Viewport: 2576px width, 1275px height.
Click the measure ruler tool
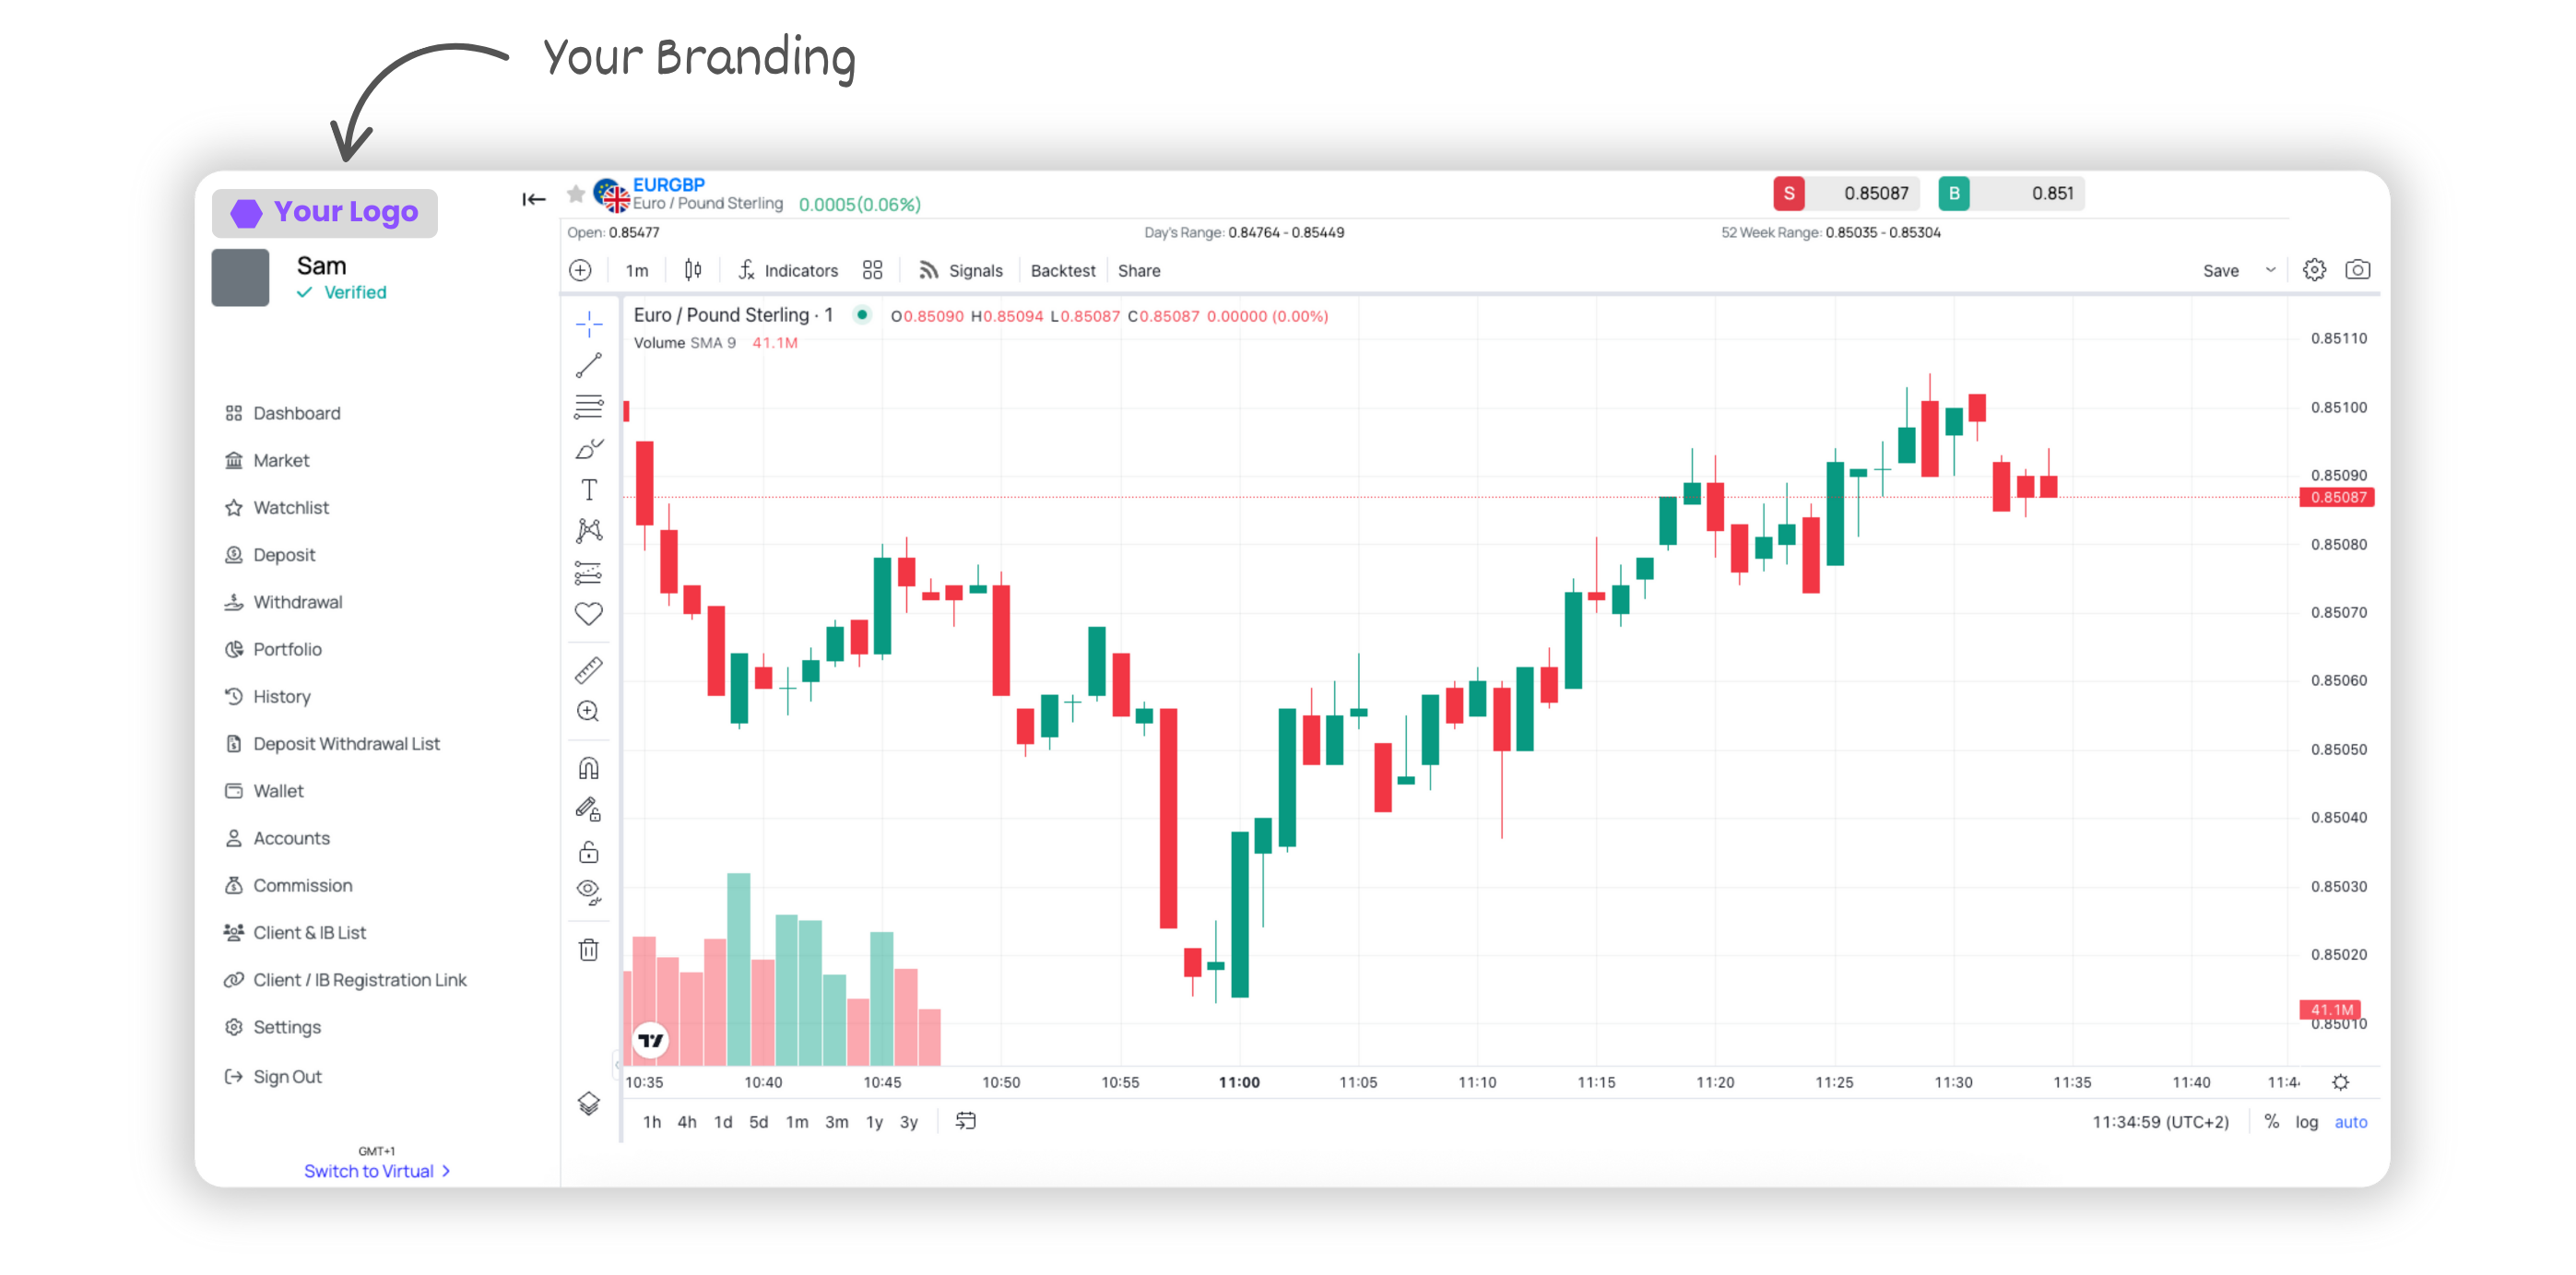click(x=589, y=670)
